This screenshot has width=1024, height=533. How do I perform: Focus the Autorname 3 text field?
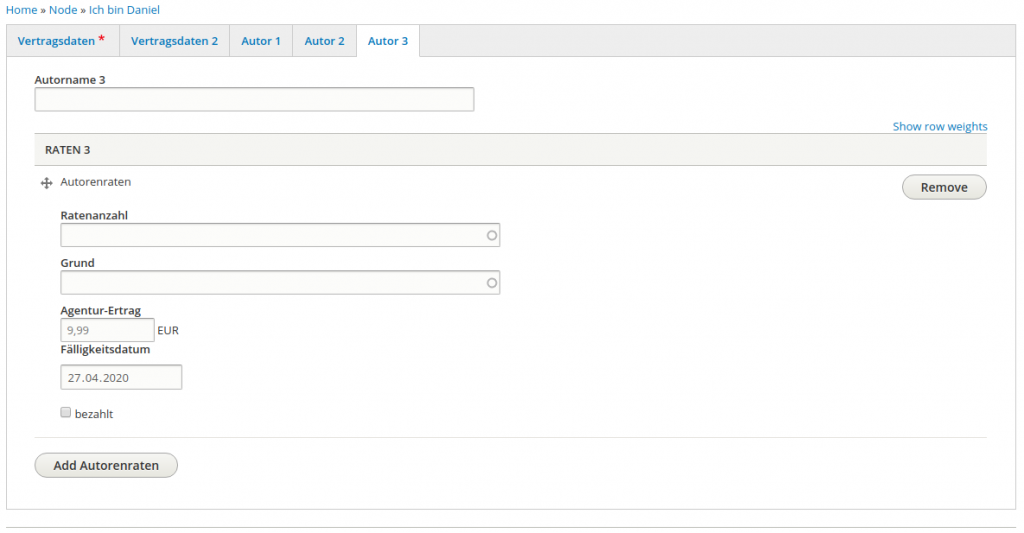254,100
